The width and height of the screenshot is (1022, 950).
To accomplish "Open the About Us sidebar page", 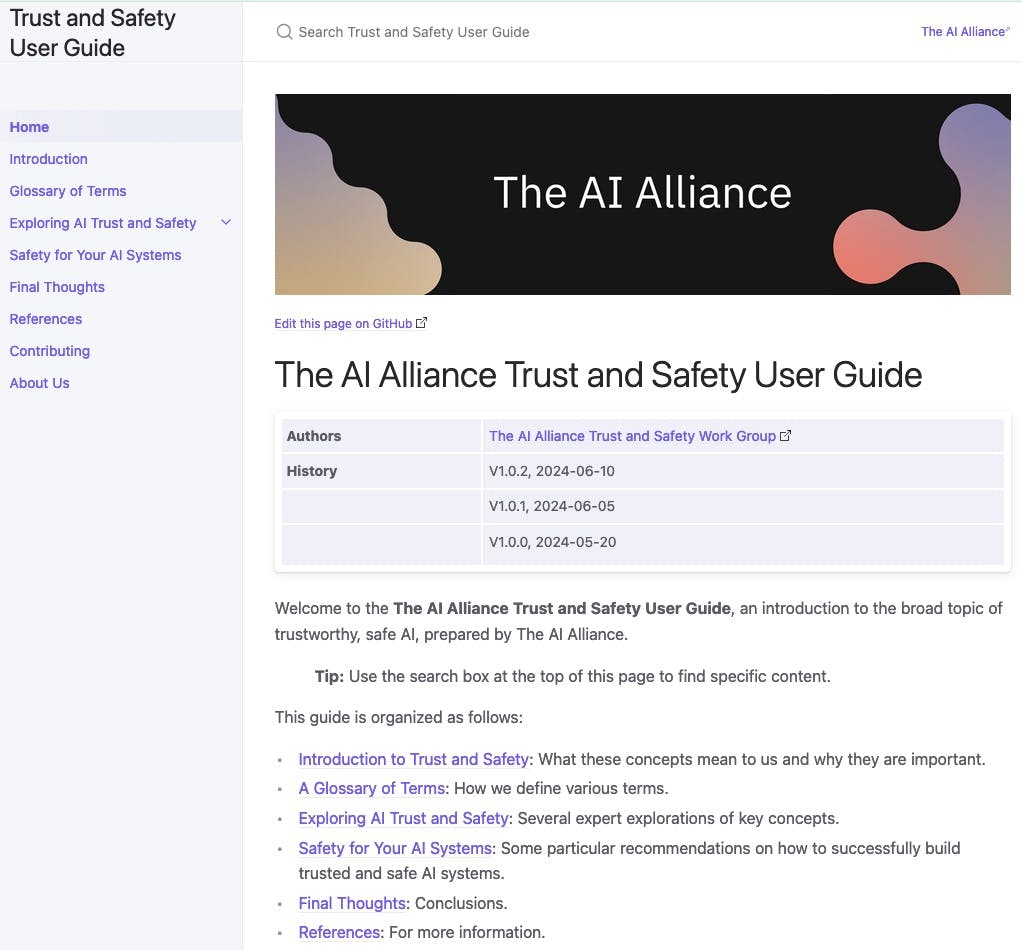I will point(39,383).
